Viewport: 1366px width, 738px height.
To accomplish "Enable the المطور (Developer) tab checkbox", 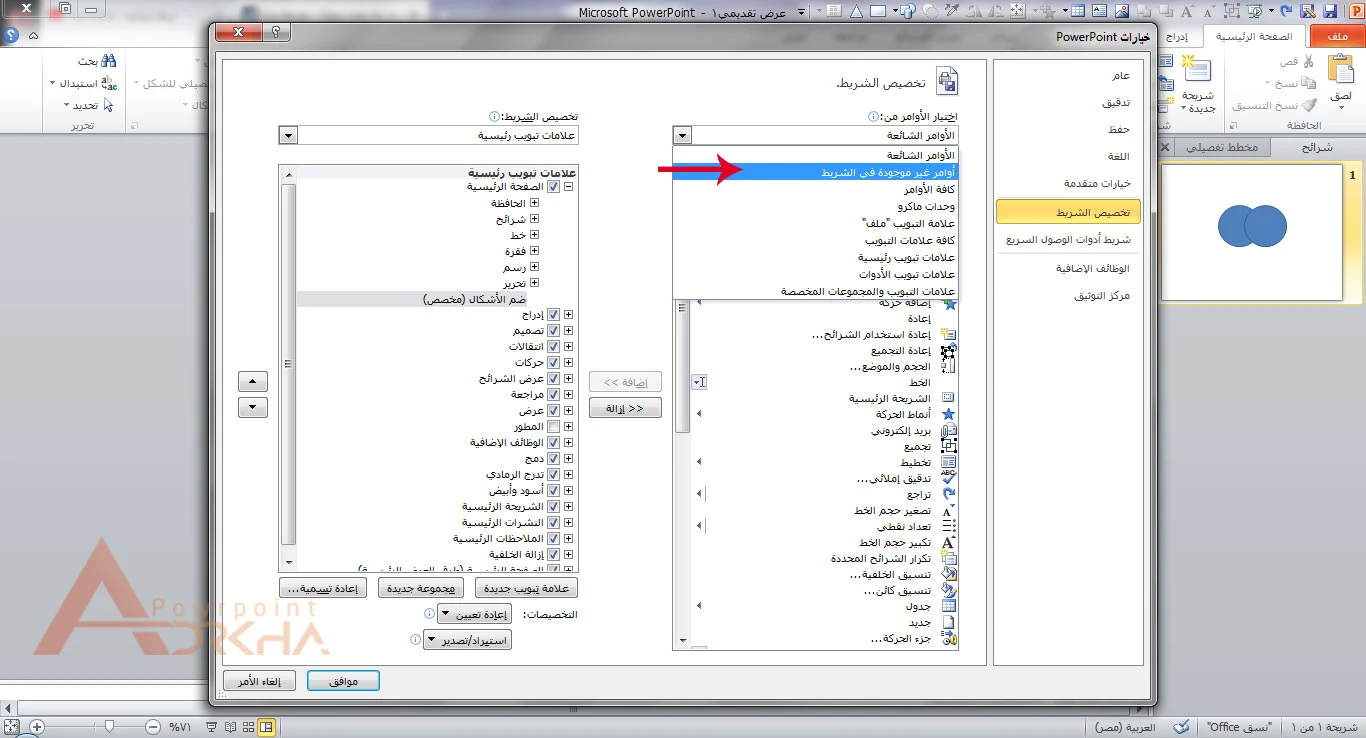I will coord(553,427).
